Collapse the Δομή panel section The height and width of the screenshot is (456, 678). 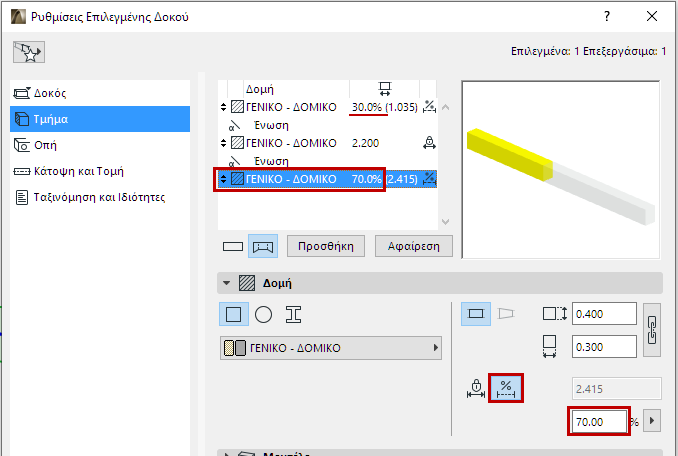227,283
